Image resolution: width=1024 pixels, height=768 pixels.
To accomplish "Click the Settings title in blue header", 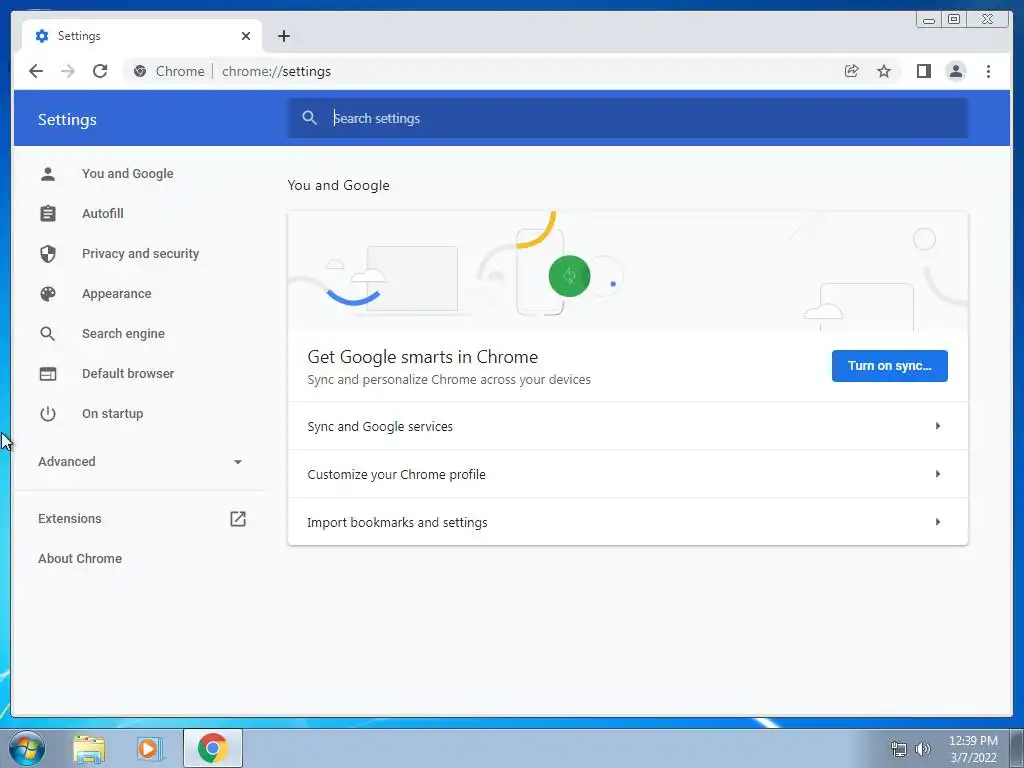I will coord(67,120).
